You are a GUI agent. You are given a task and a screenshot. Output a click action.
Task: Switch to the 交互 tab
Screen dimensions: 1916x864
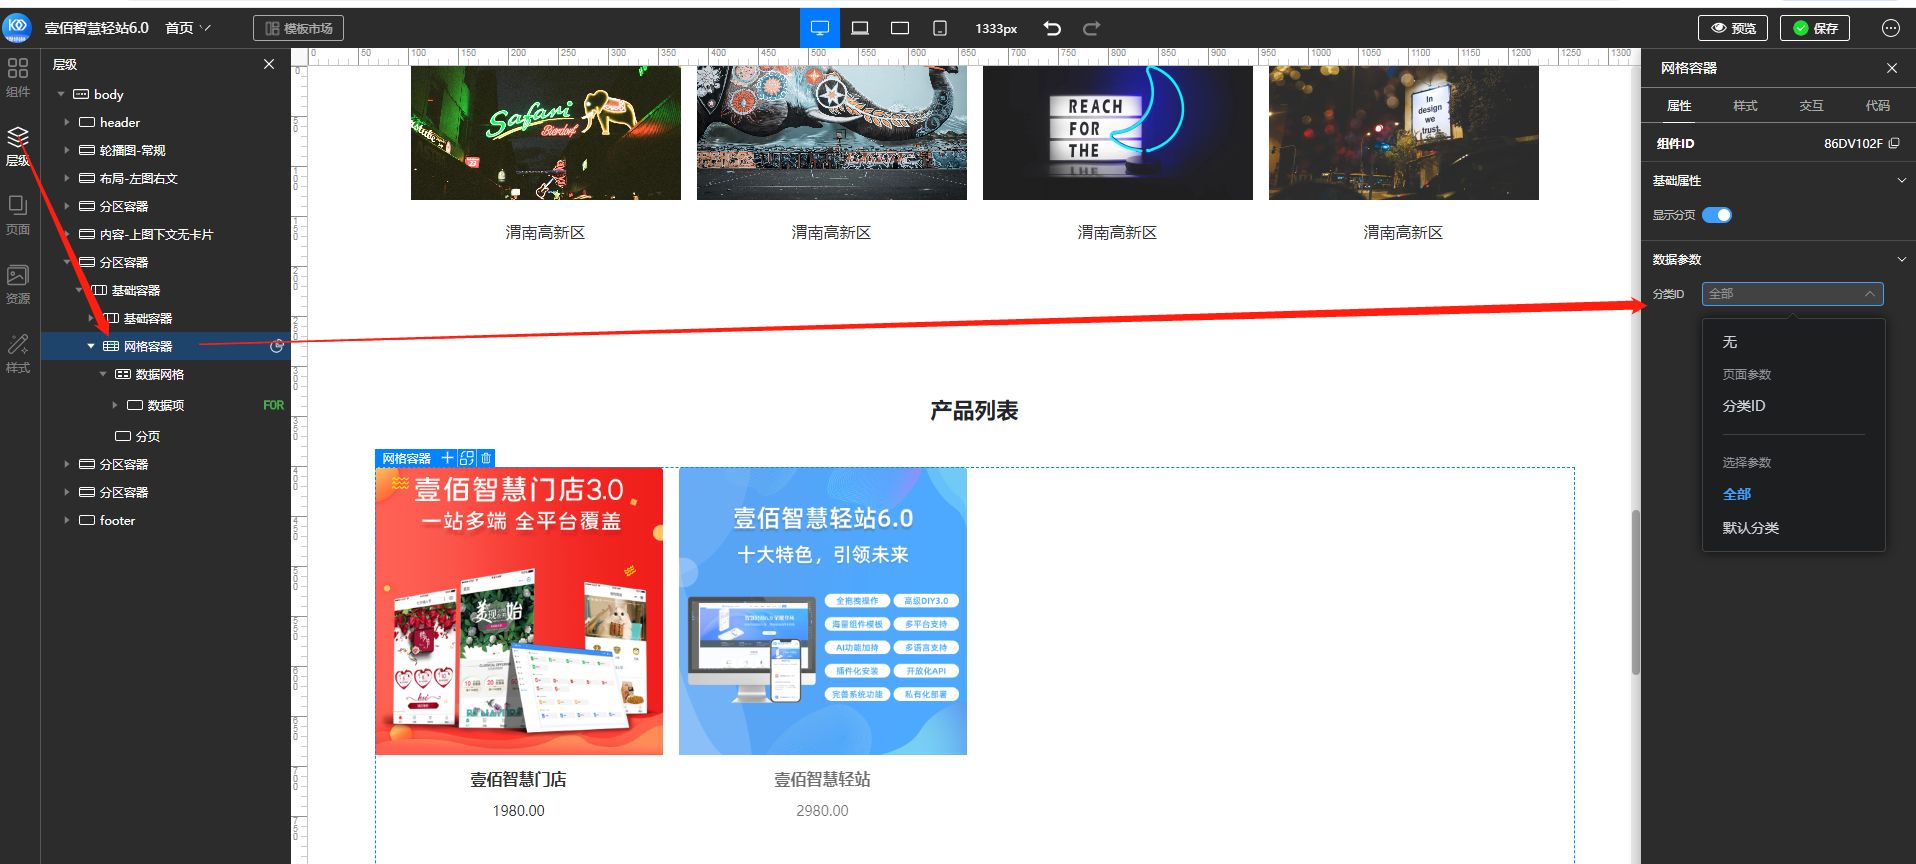pos(1811,105)
